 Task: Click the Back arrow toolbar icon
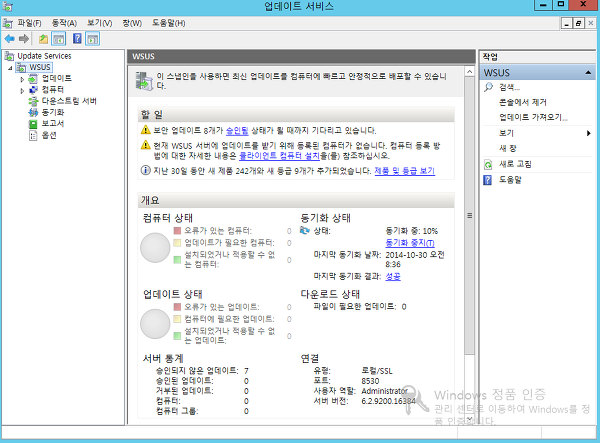10,39
